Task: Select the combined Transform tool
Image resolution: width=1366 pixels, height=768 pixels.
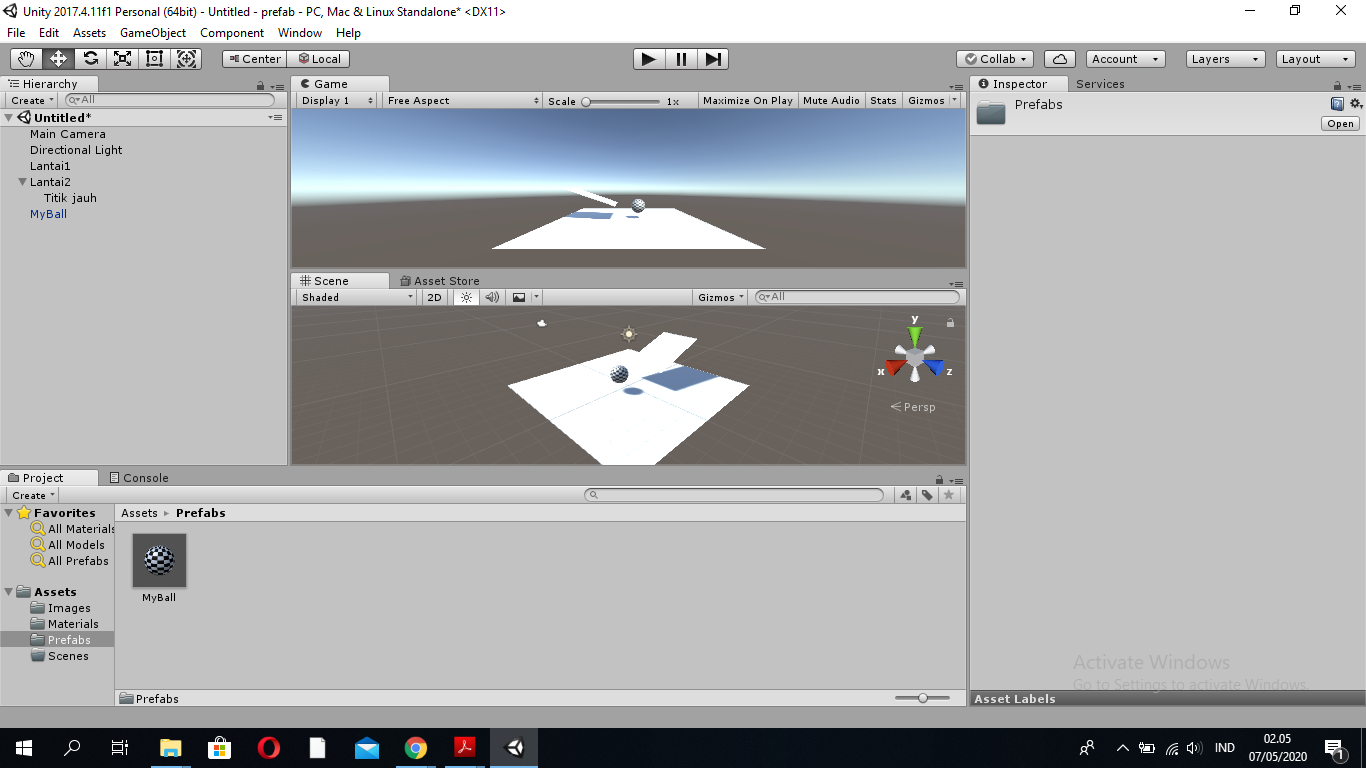Action: pos(186,59)
